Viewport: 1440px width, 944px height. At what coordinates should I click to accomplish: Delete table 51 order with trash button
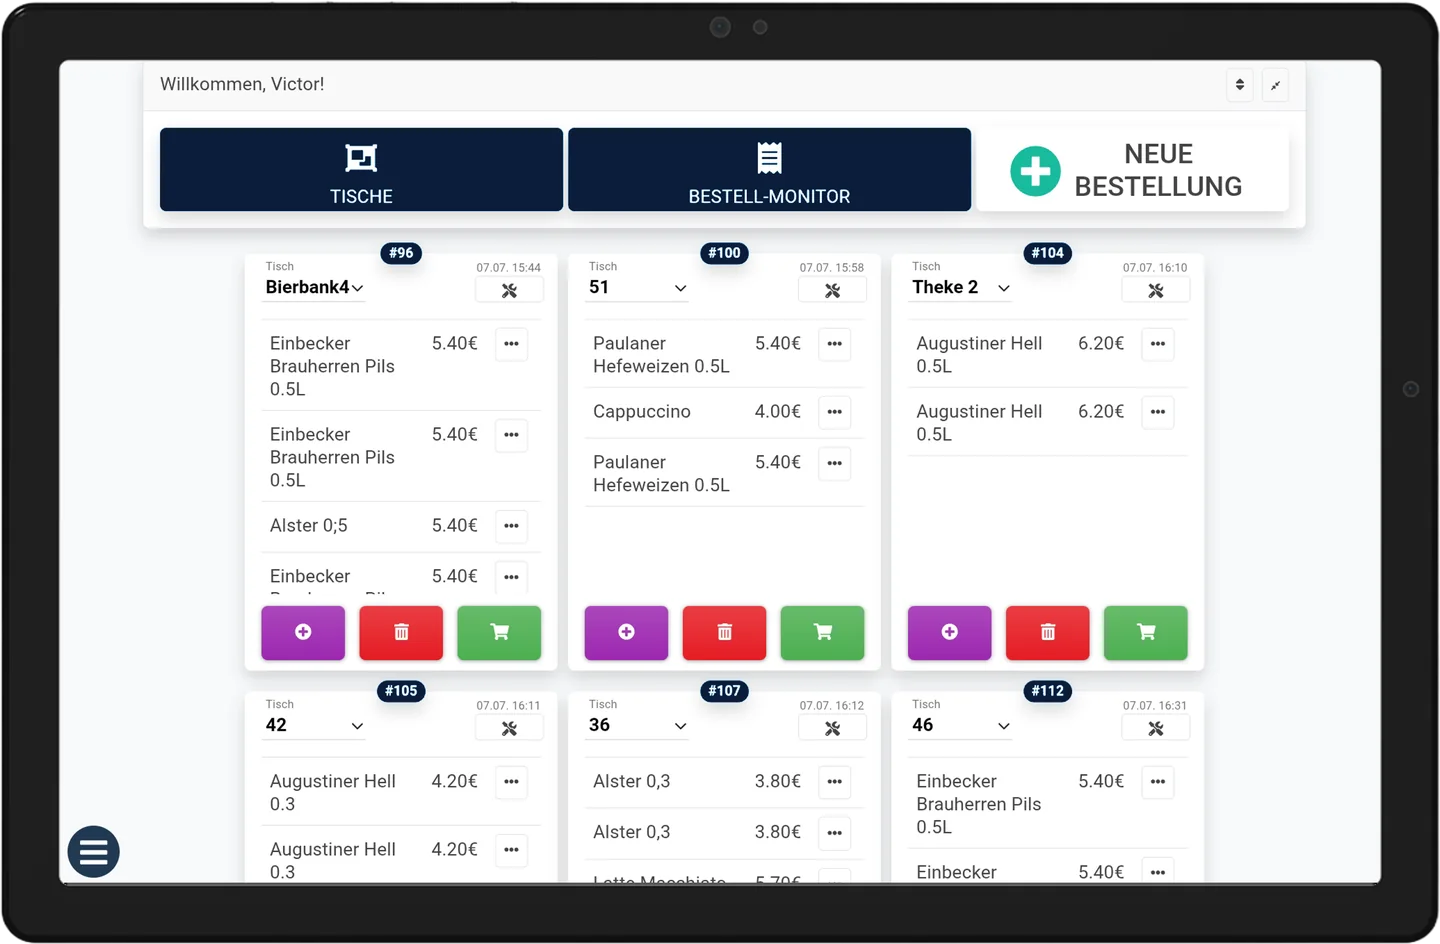(724, 632)
